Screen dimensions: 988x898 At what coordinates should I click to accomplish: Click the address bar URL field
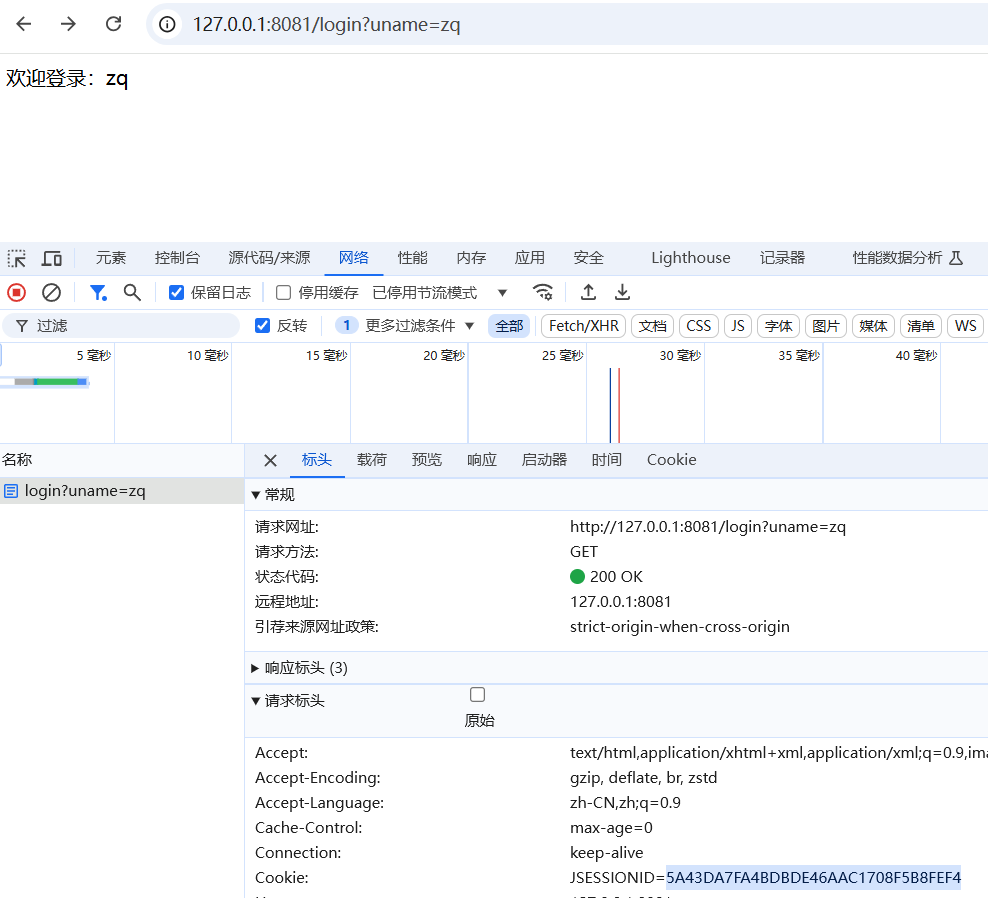[x=567, y=25]
